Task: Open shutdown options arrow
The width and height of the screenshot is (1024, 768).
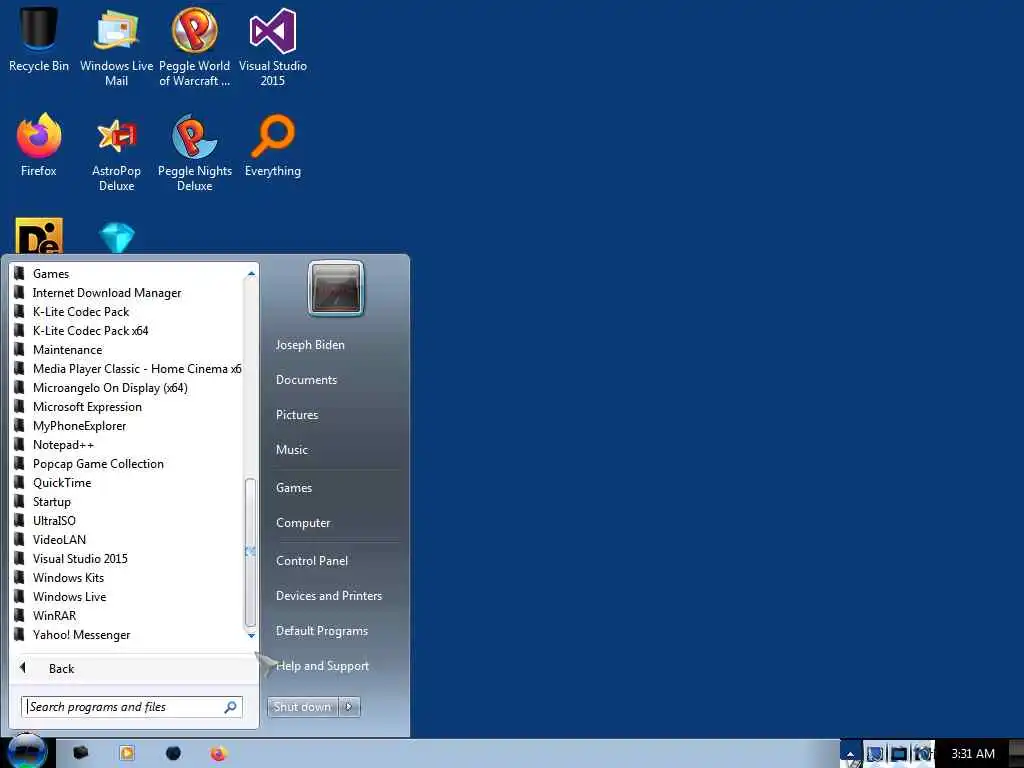Action: click(x=349, y=707)
